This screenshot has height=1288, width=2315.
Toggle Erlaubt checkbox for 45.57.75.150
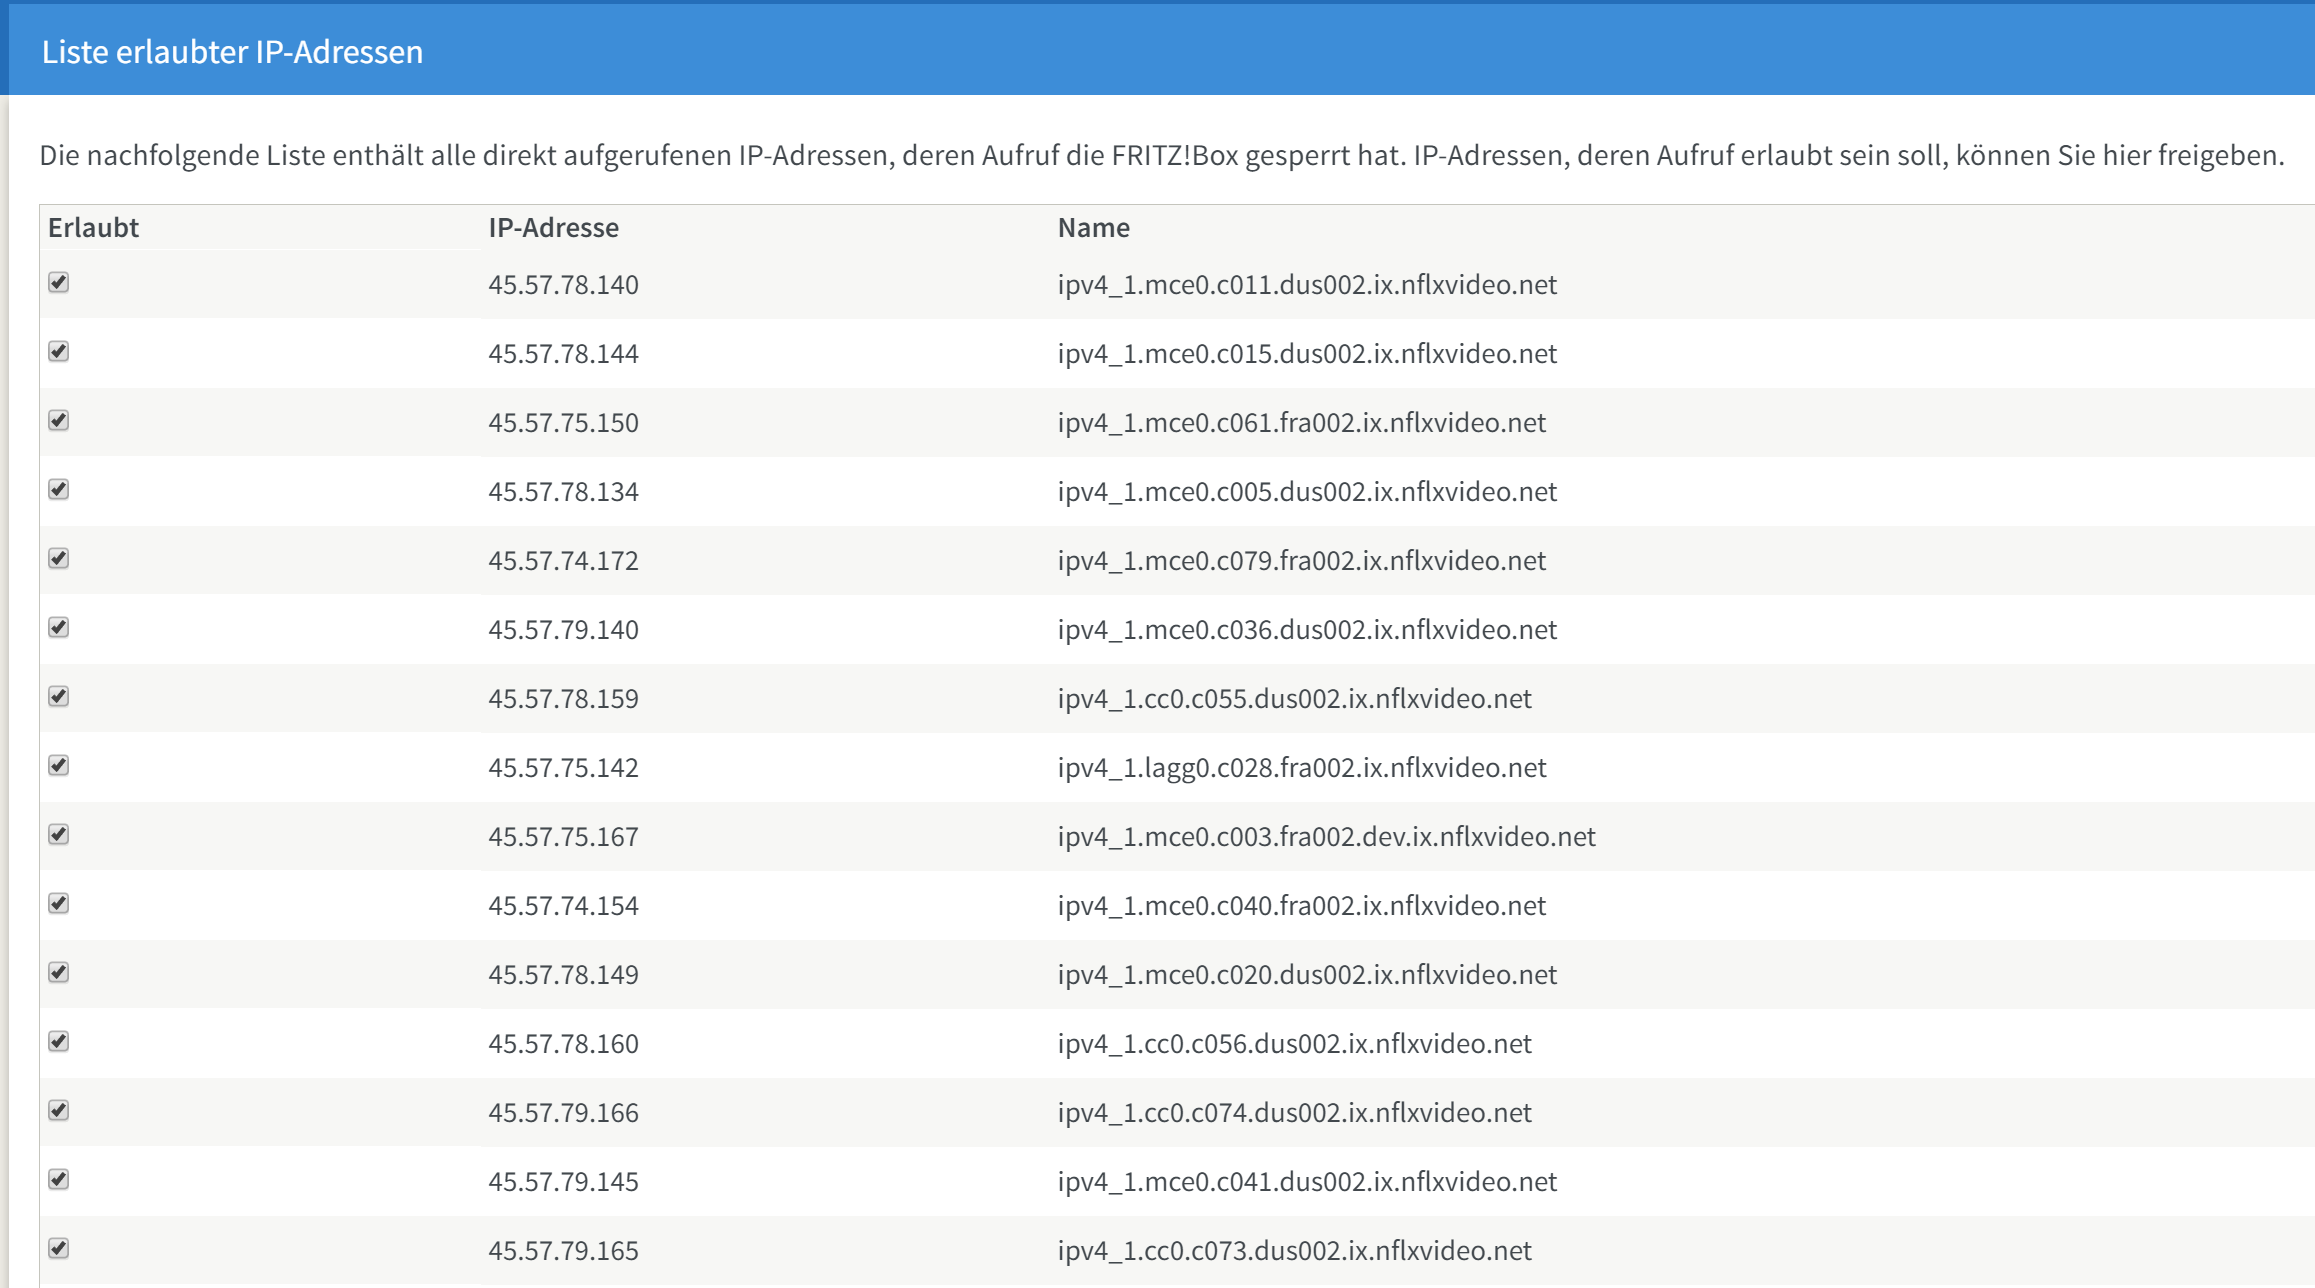click(x=59, y=421)
